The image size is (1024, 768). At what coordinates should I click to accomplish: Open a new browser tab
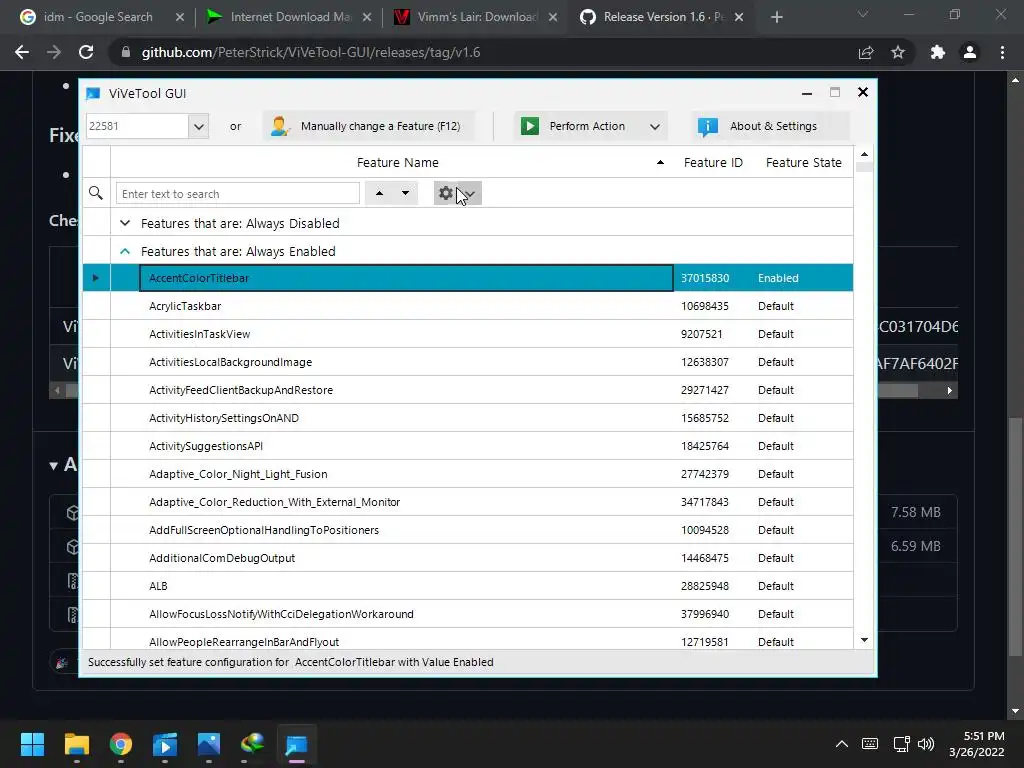click(776, 18)
